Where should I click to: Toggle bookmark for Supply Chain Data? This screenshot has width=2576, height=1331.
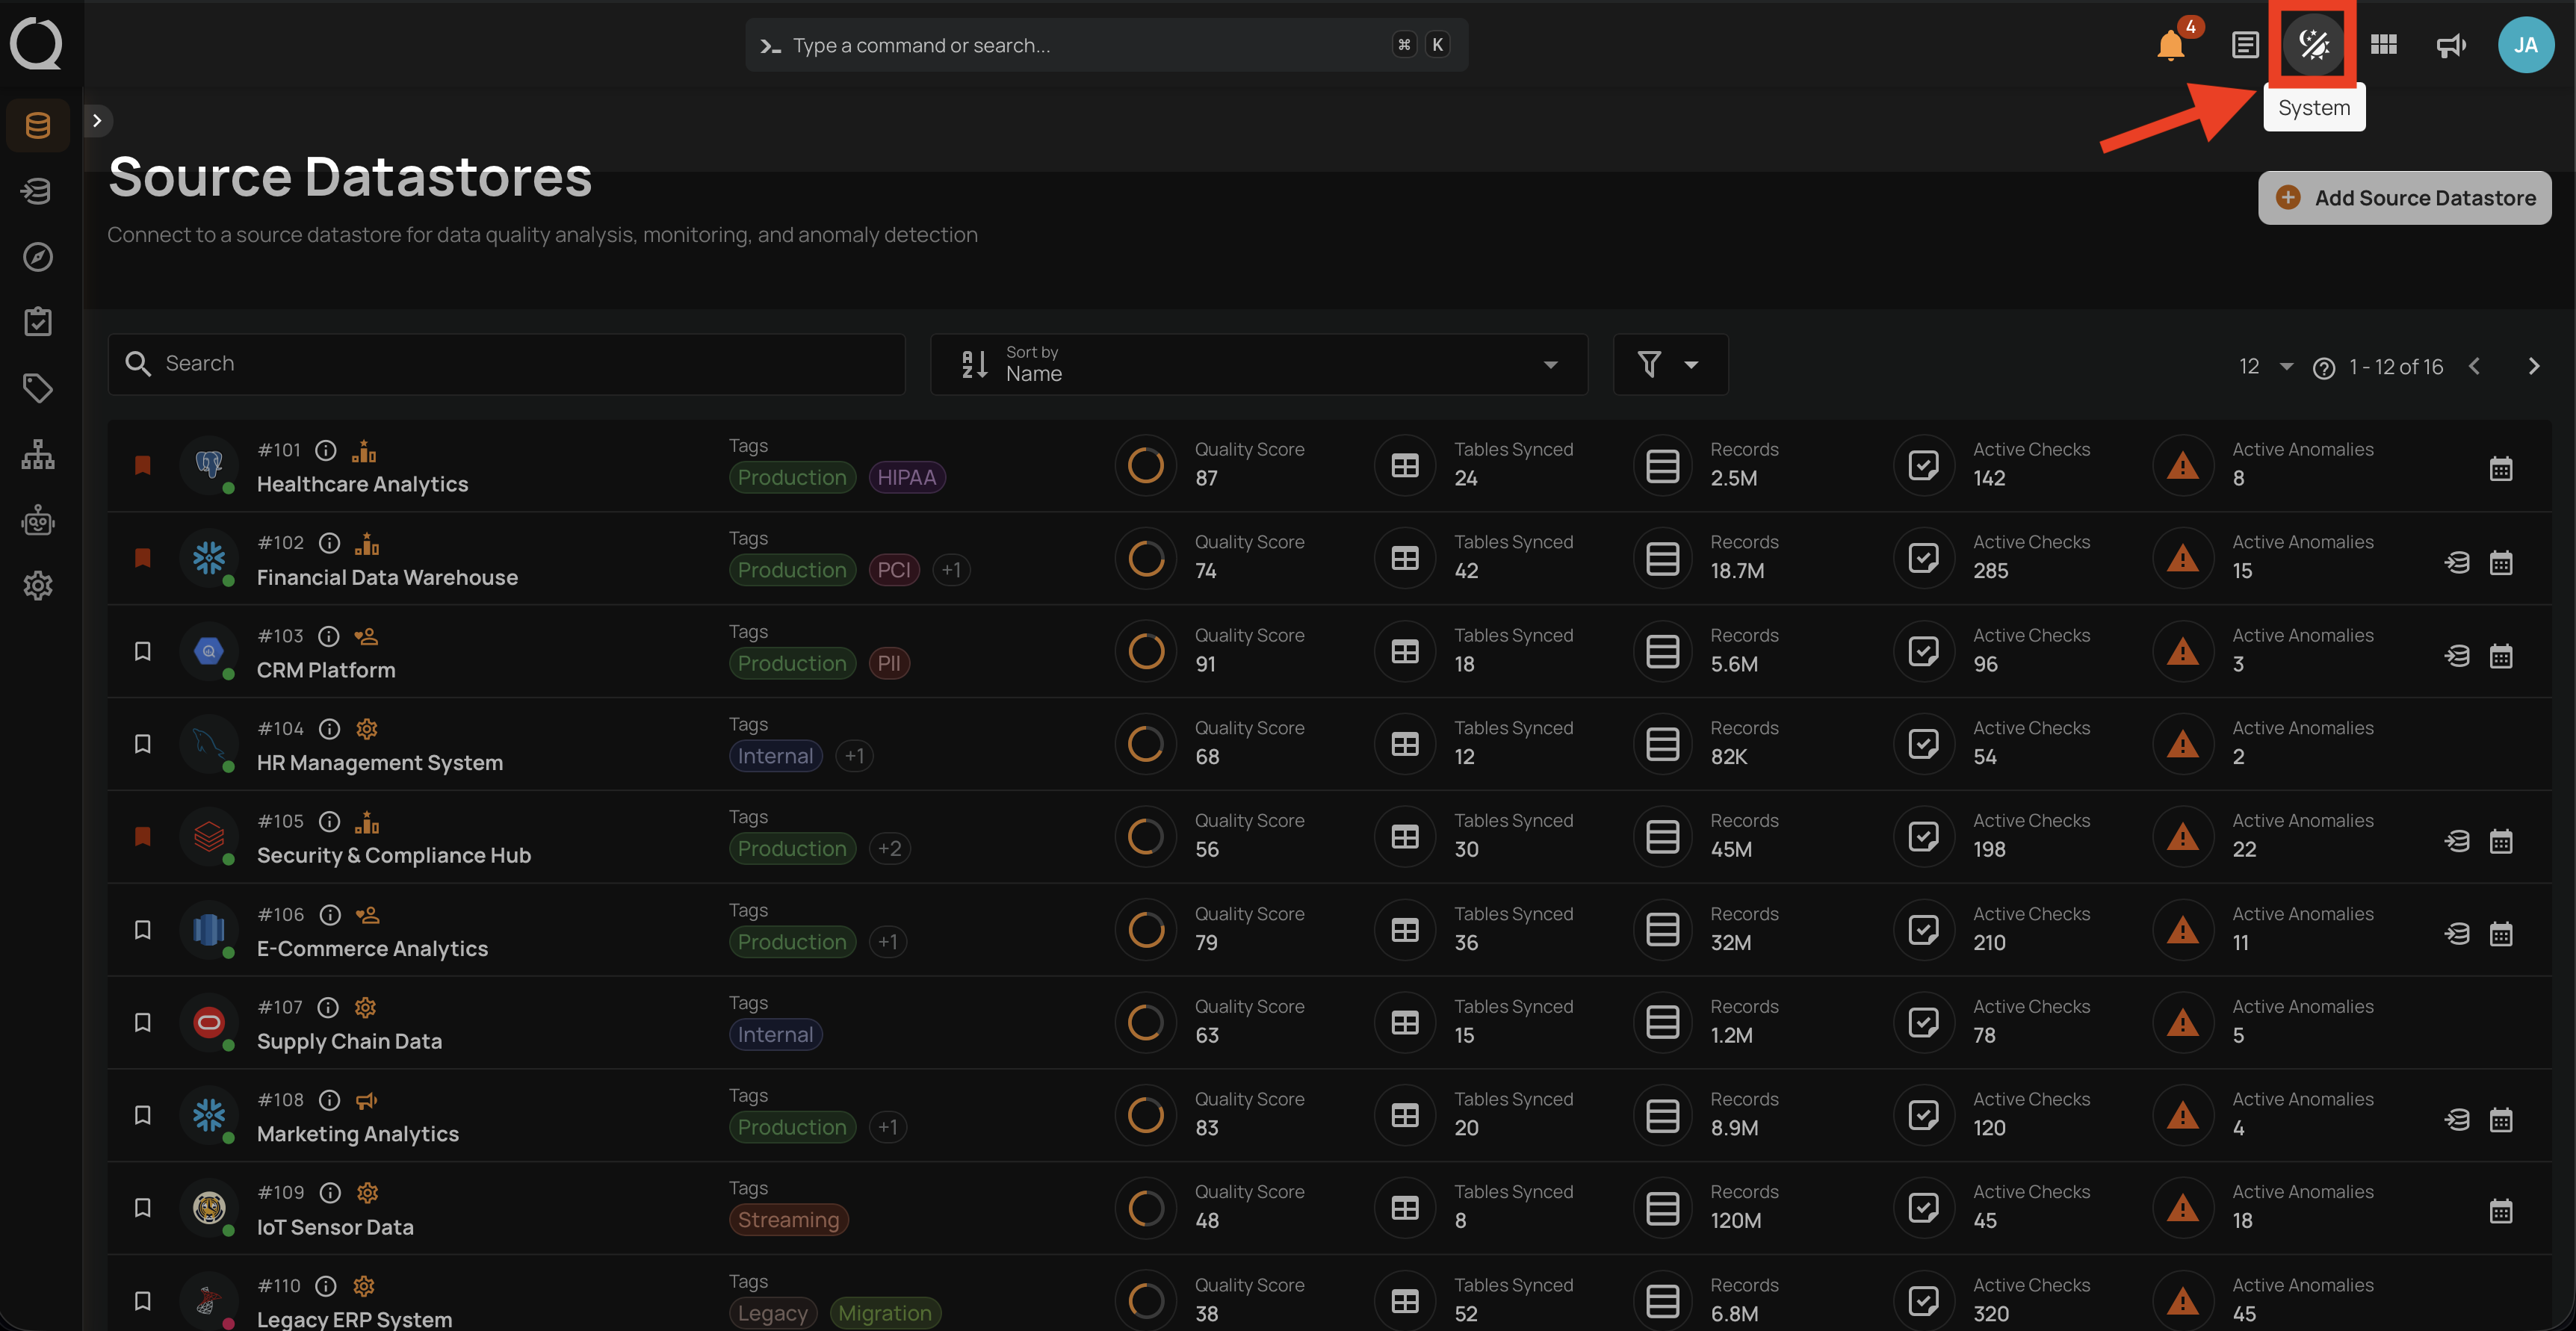point(143,1022)
